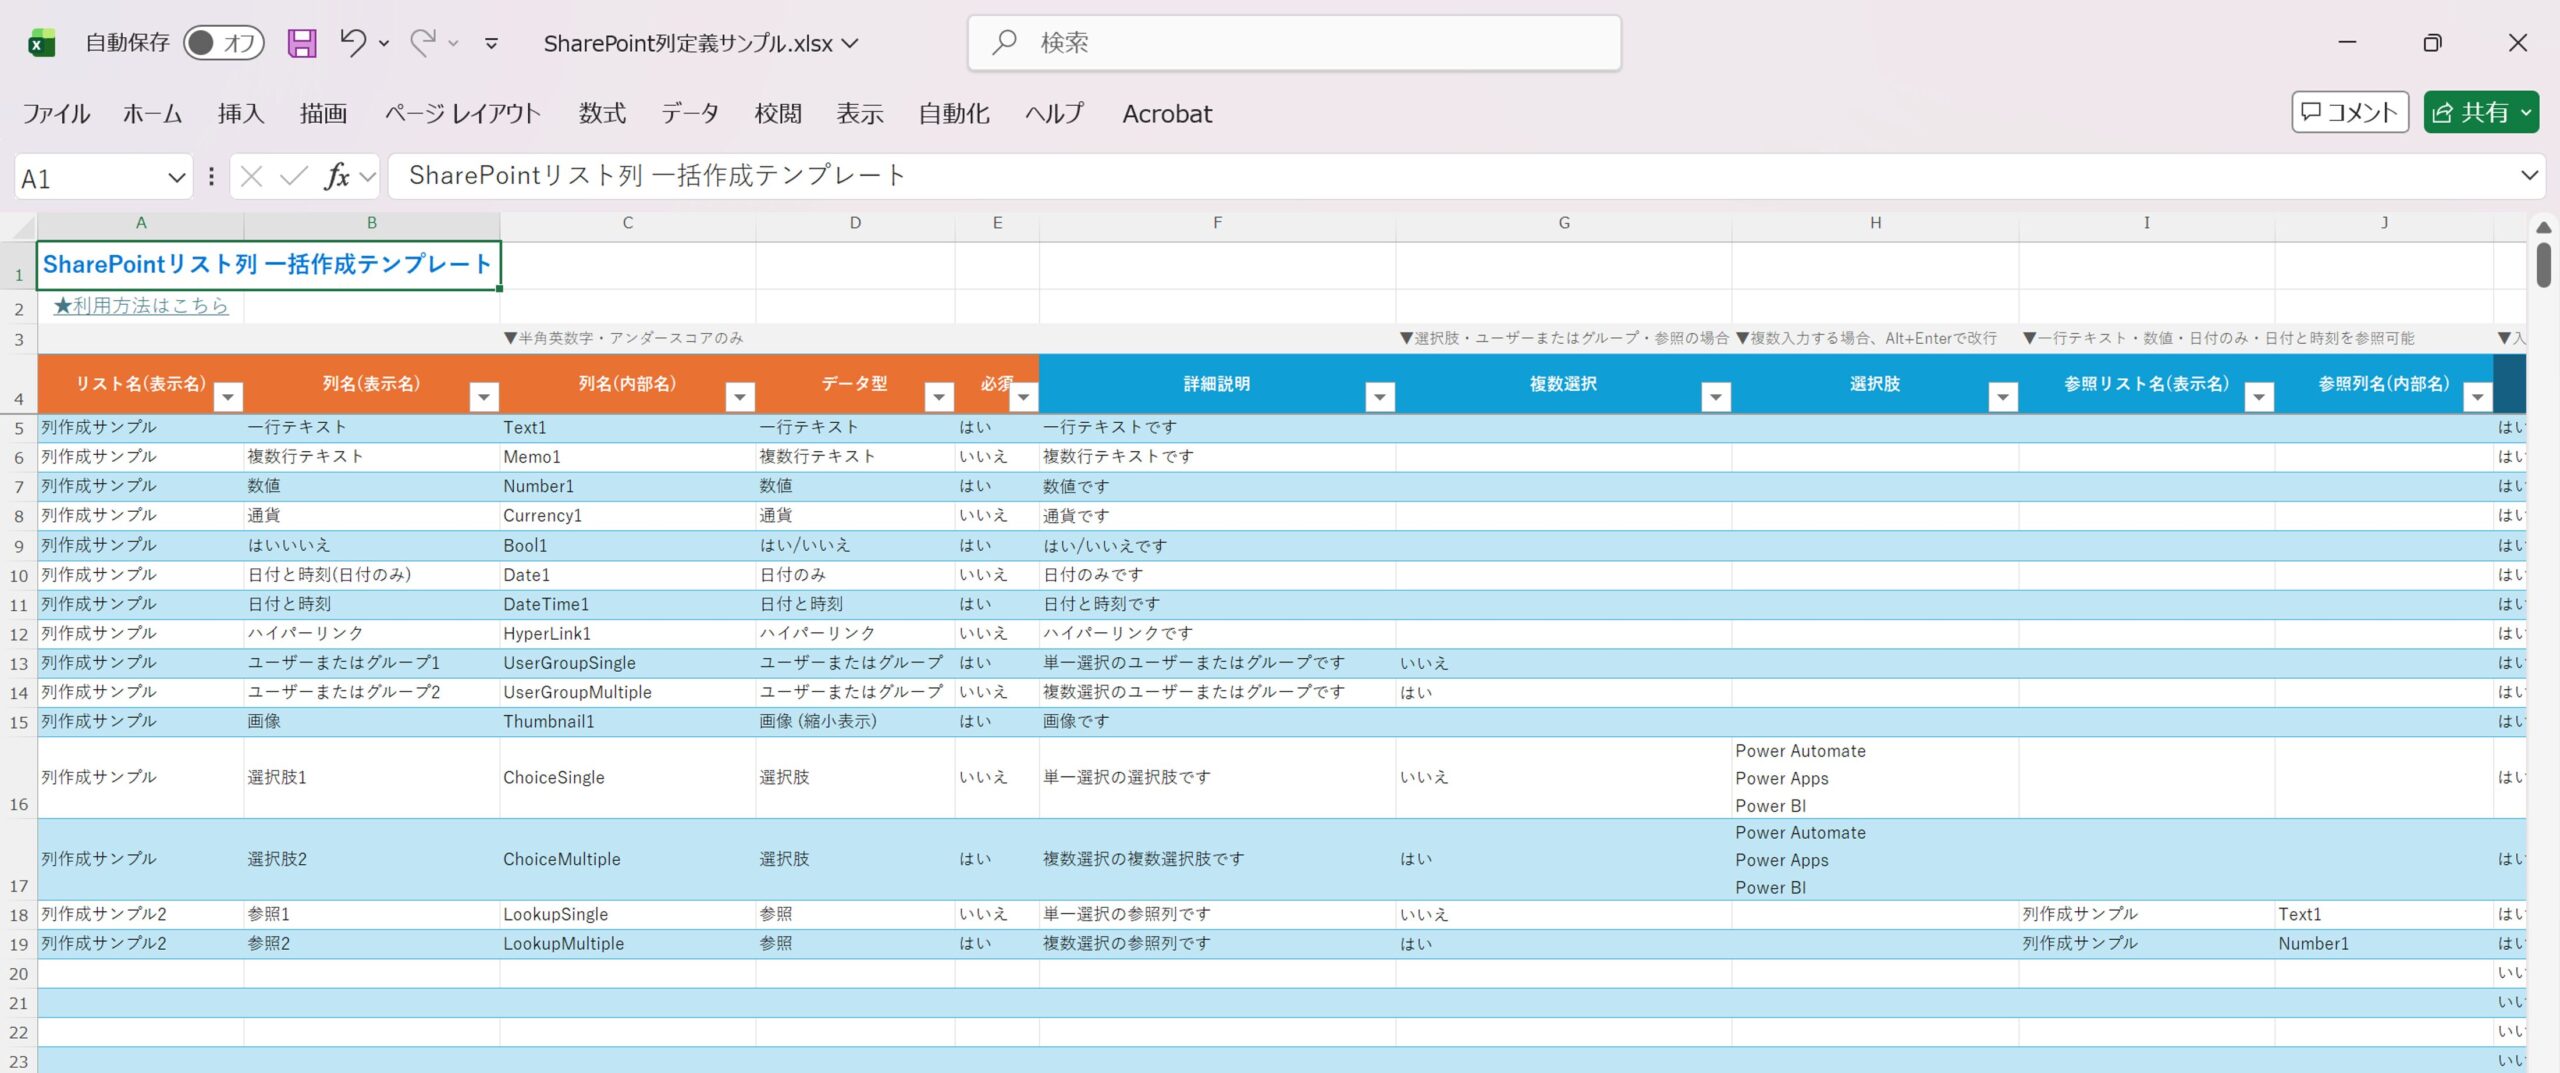Open the file name dropdown for SharePoint列定義サンプル.xlsx
2560x1073 pixels.
tap(851, 43)
